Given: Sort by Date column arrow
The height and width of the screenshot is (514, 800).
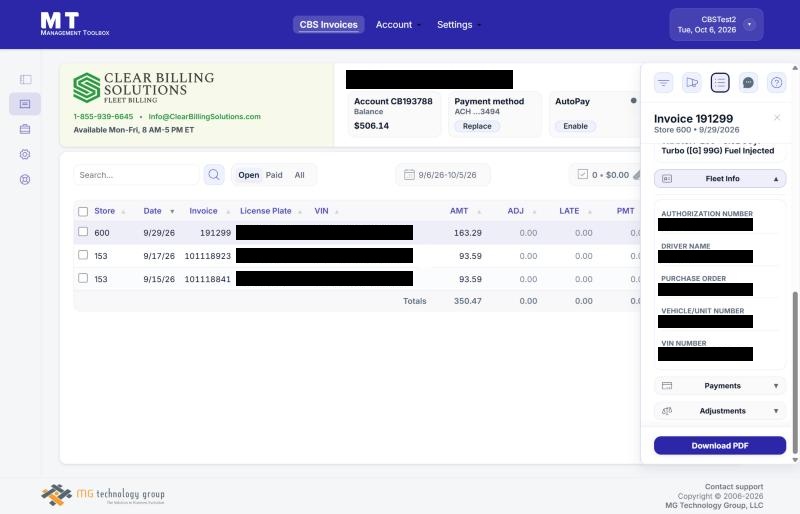Looking at the screenshot, I should (x=172, y=212).
